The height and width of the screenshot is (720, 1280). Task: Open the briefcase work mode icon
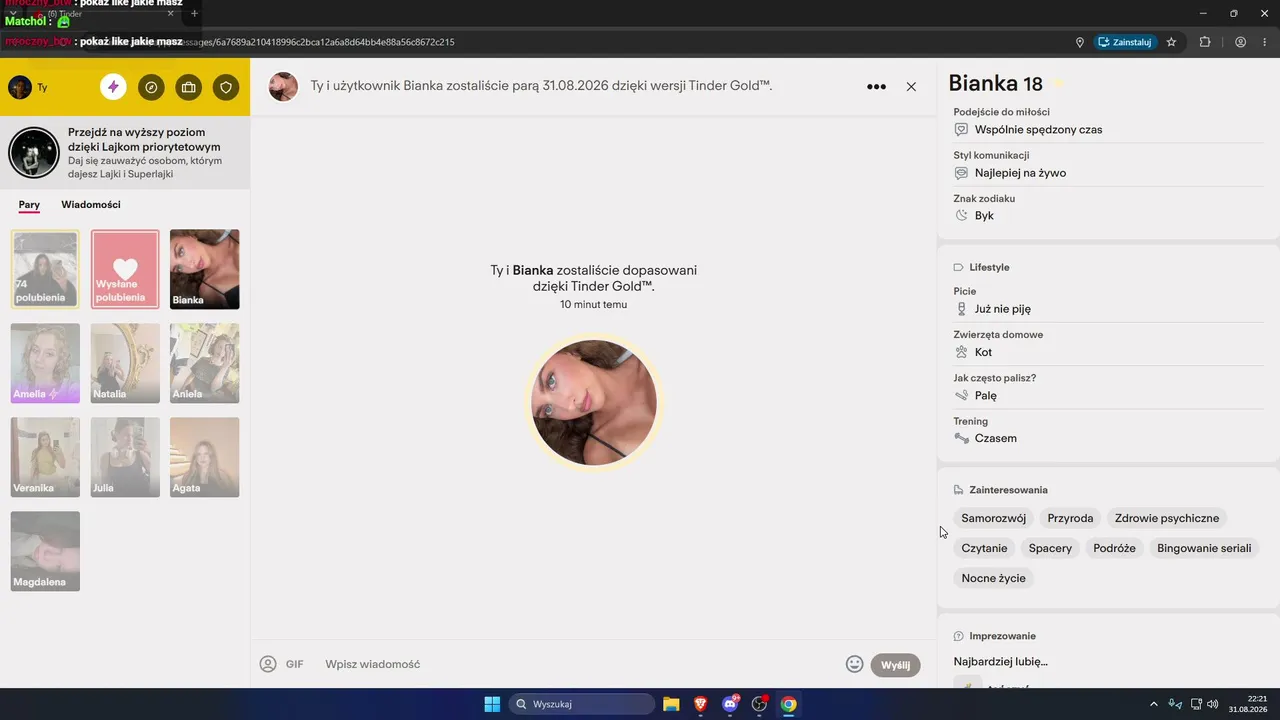click(188, 87)
